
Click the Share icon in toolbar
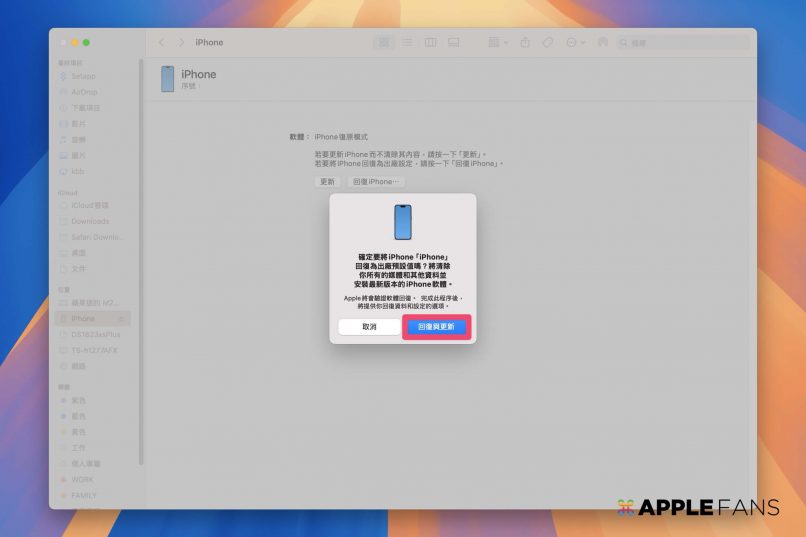click(x=525, y=43)
